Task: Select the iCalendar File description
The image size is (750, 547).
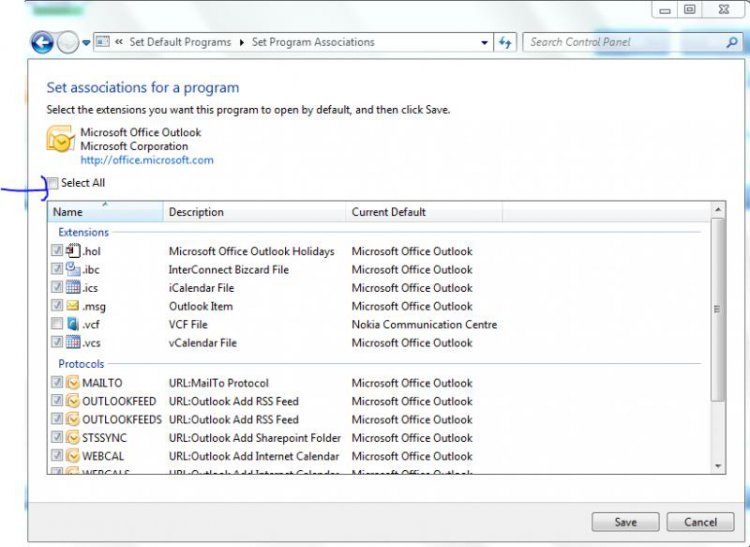Action: coord(201,288)
